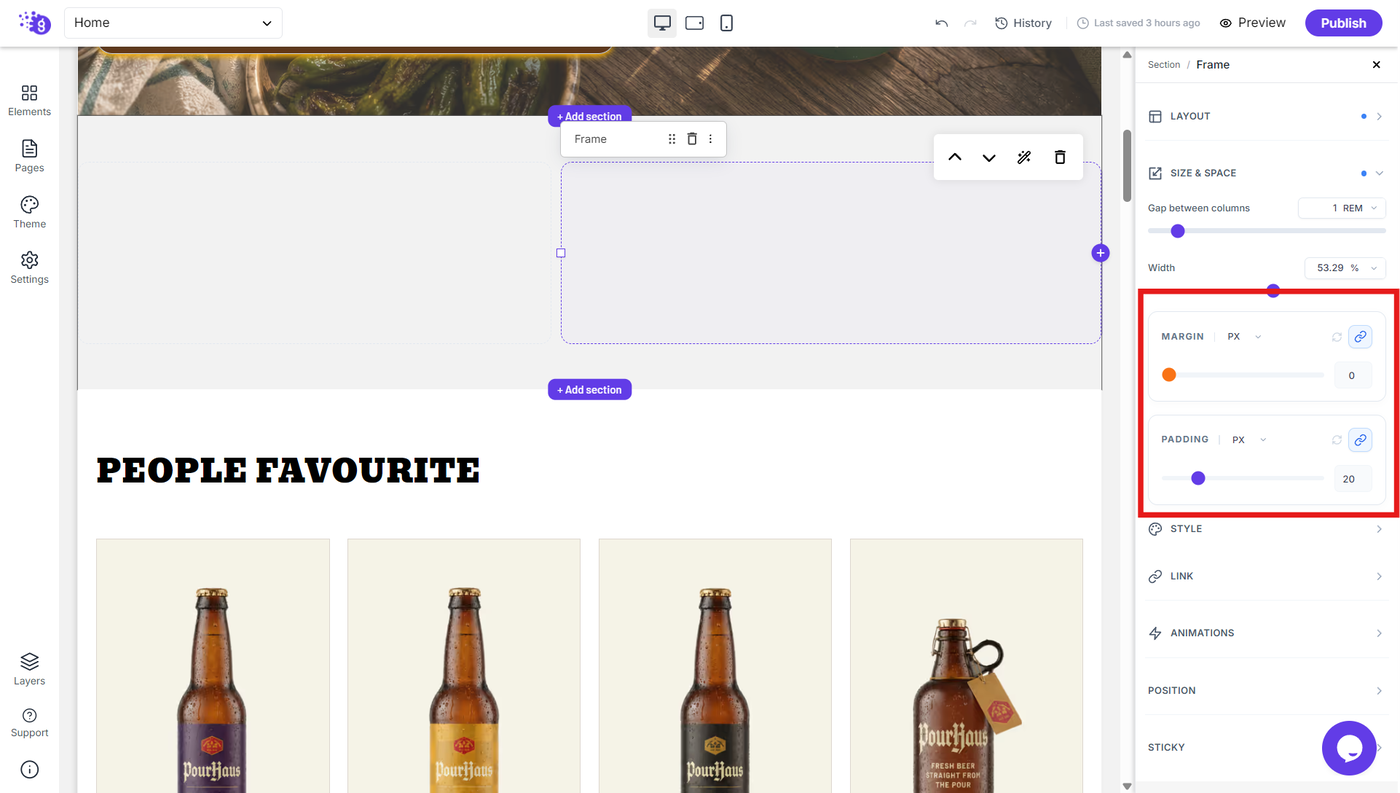Adjust the padding slider handle

click(x=1198, y=478)
